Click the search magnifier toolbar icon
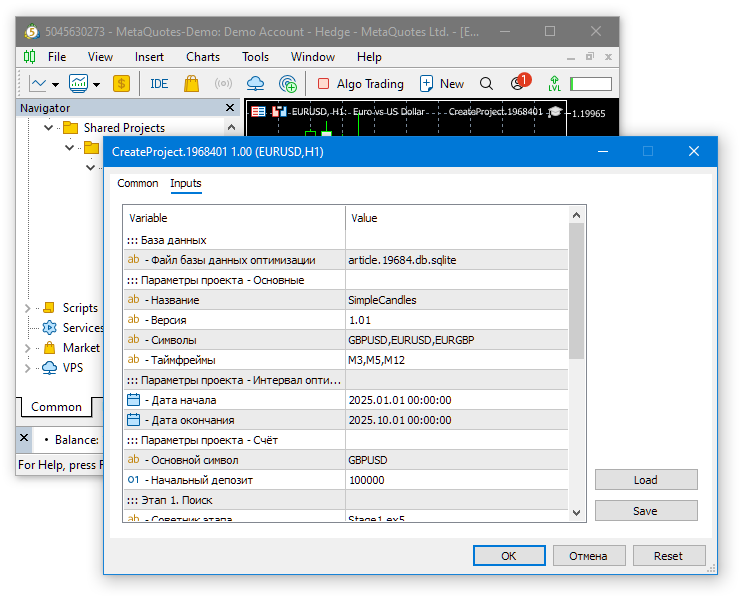 (487, 84)
